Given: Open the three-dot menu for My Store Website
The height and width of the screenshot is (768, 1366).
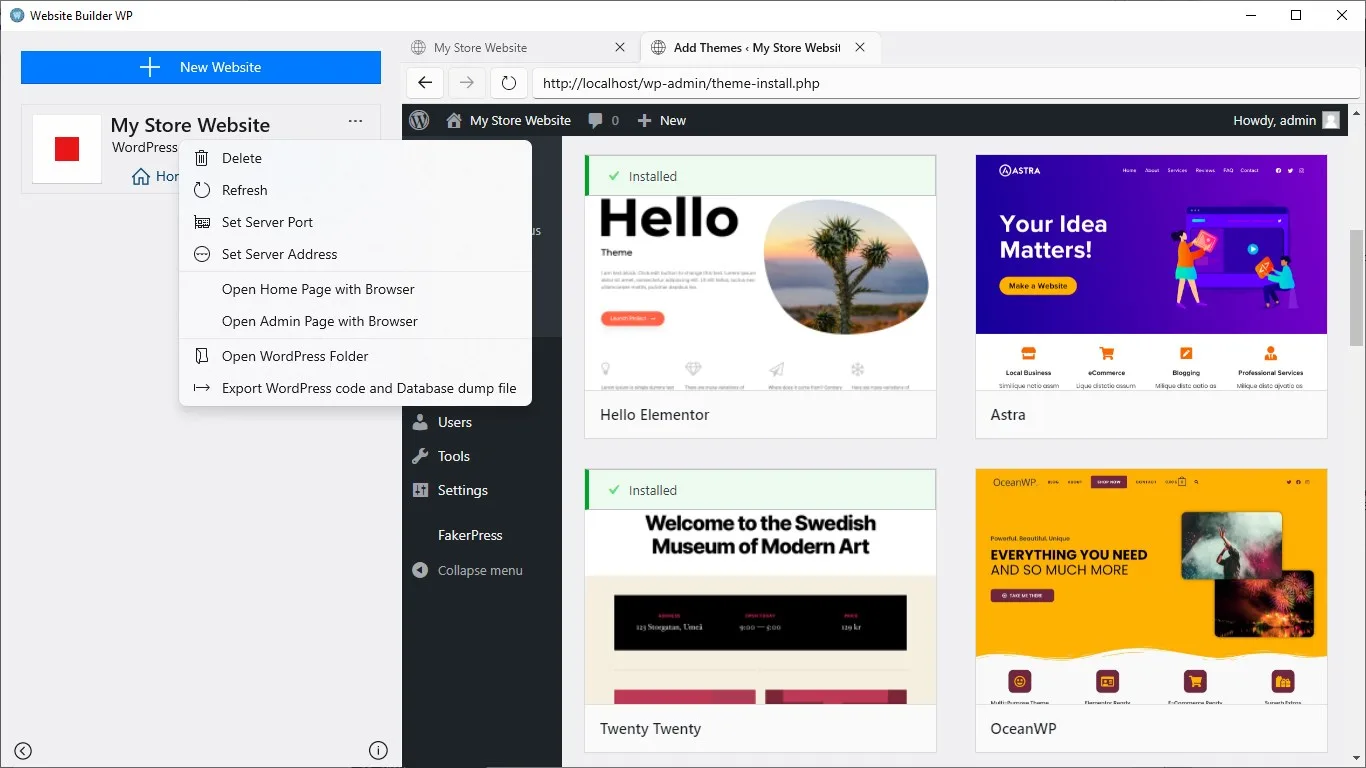Looking at the screenshot, I should [355, 121].
